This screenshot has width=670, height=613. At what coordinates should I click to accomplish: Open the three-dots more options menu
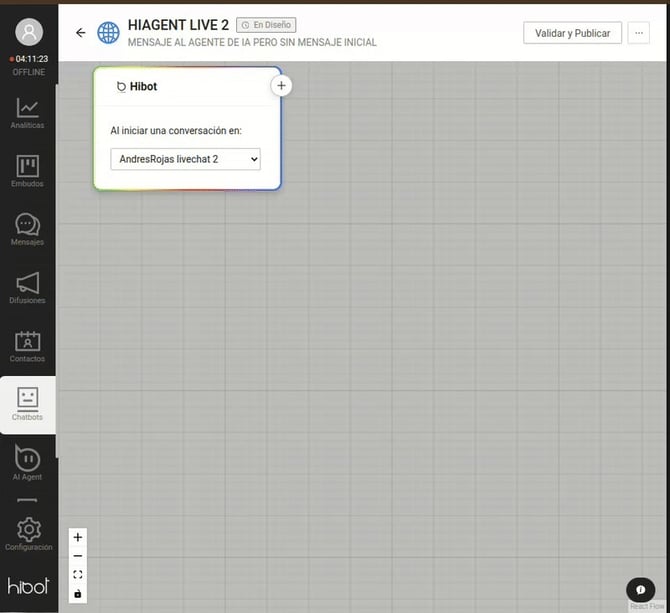[x=640, y=33]
